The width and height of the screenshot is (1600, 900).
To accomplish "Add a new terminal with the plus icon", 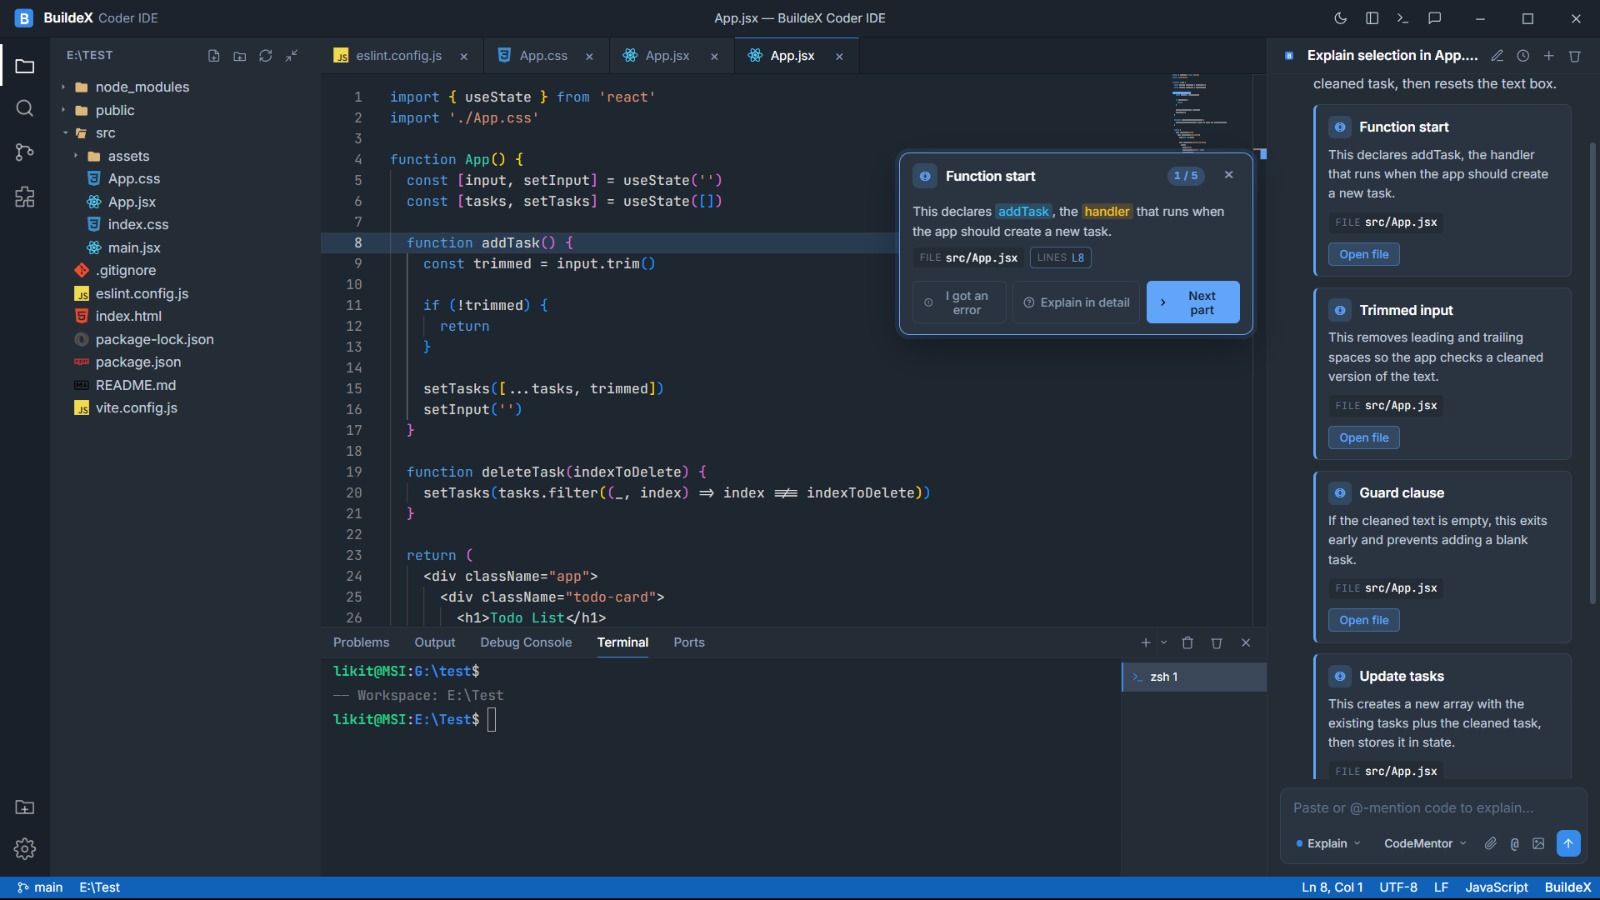I will pos(1146,643).
